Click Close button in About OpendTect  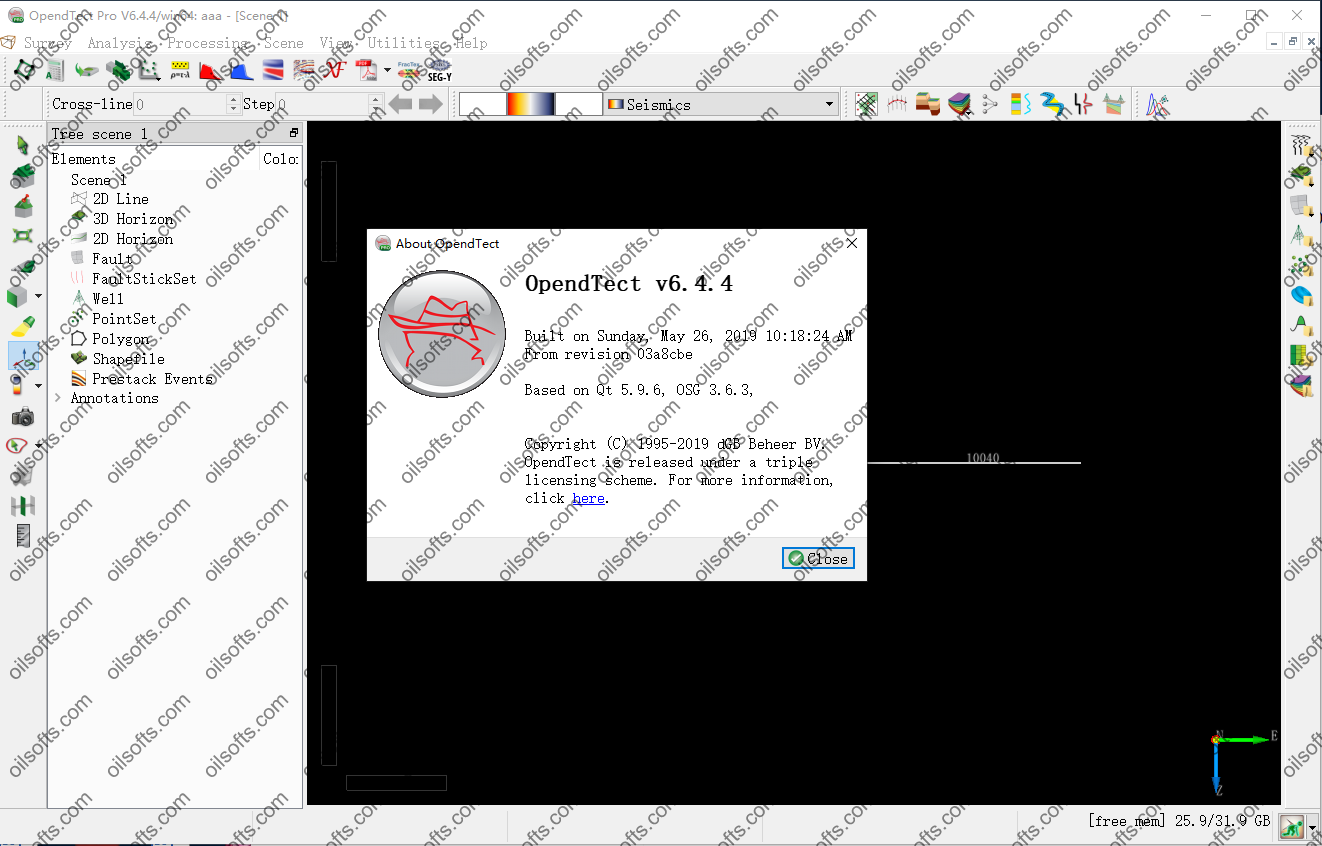tap(818, 558)
